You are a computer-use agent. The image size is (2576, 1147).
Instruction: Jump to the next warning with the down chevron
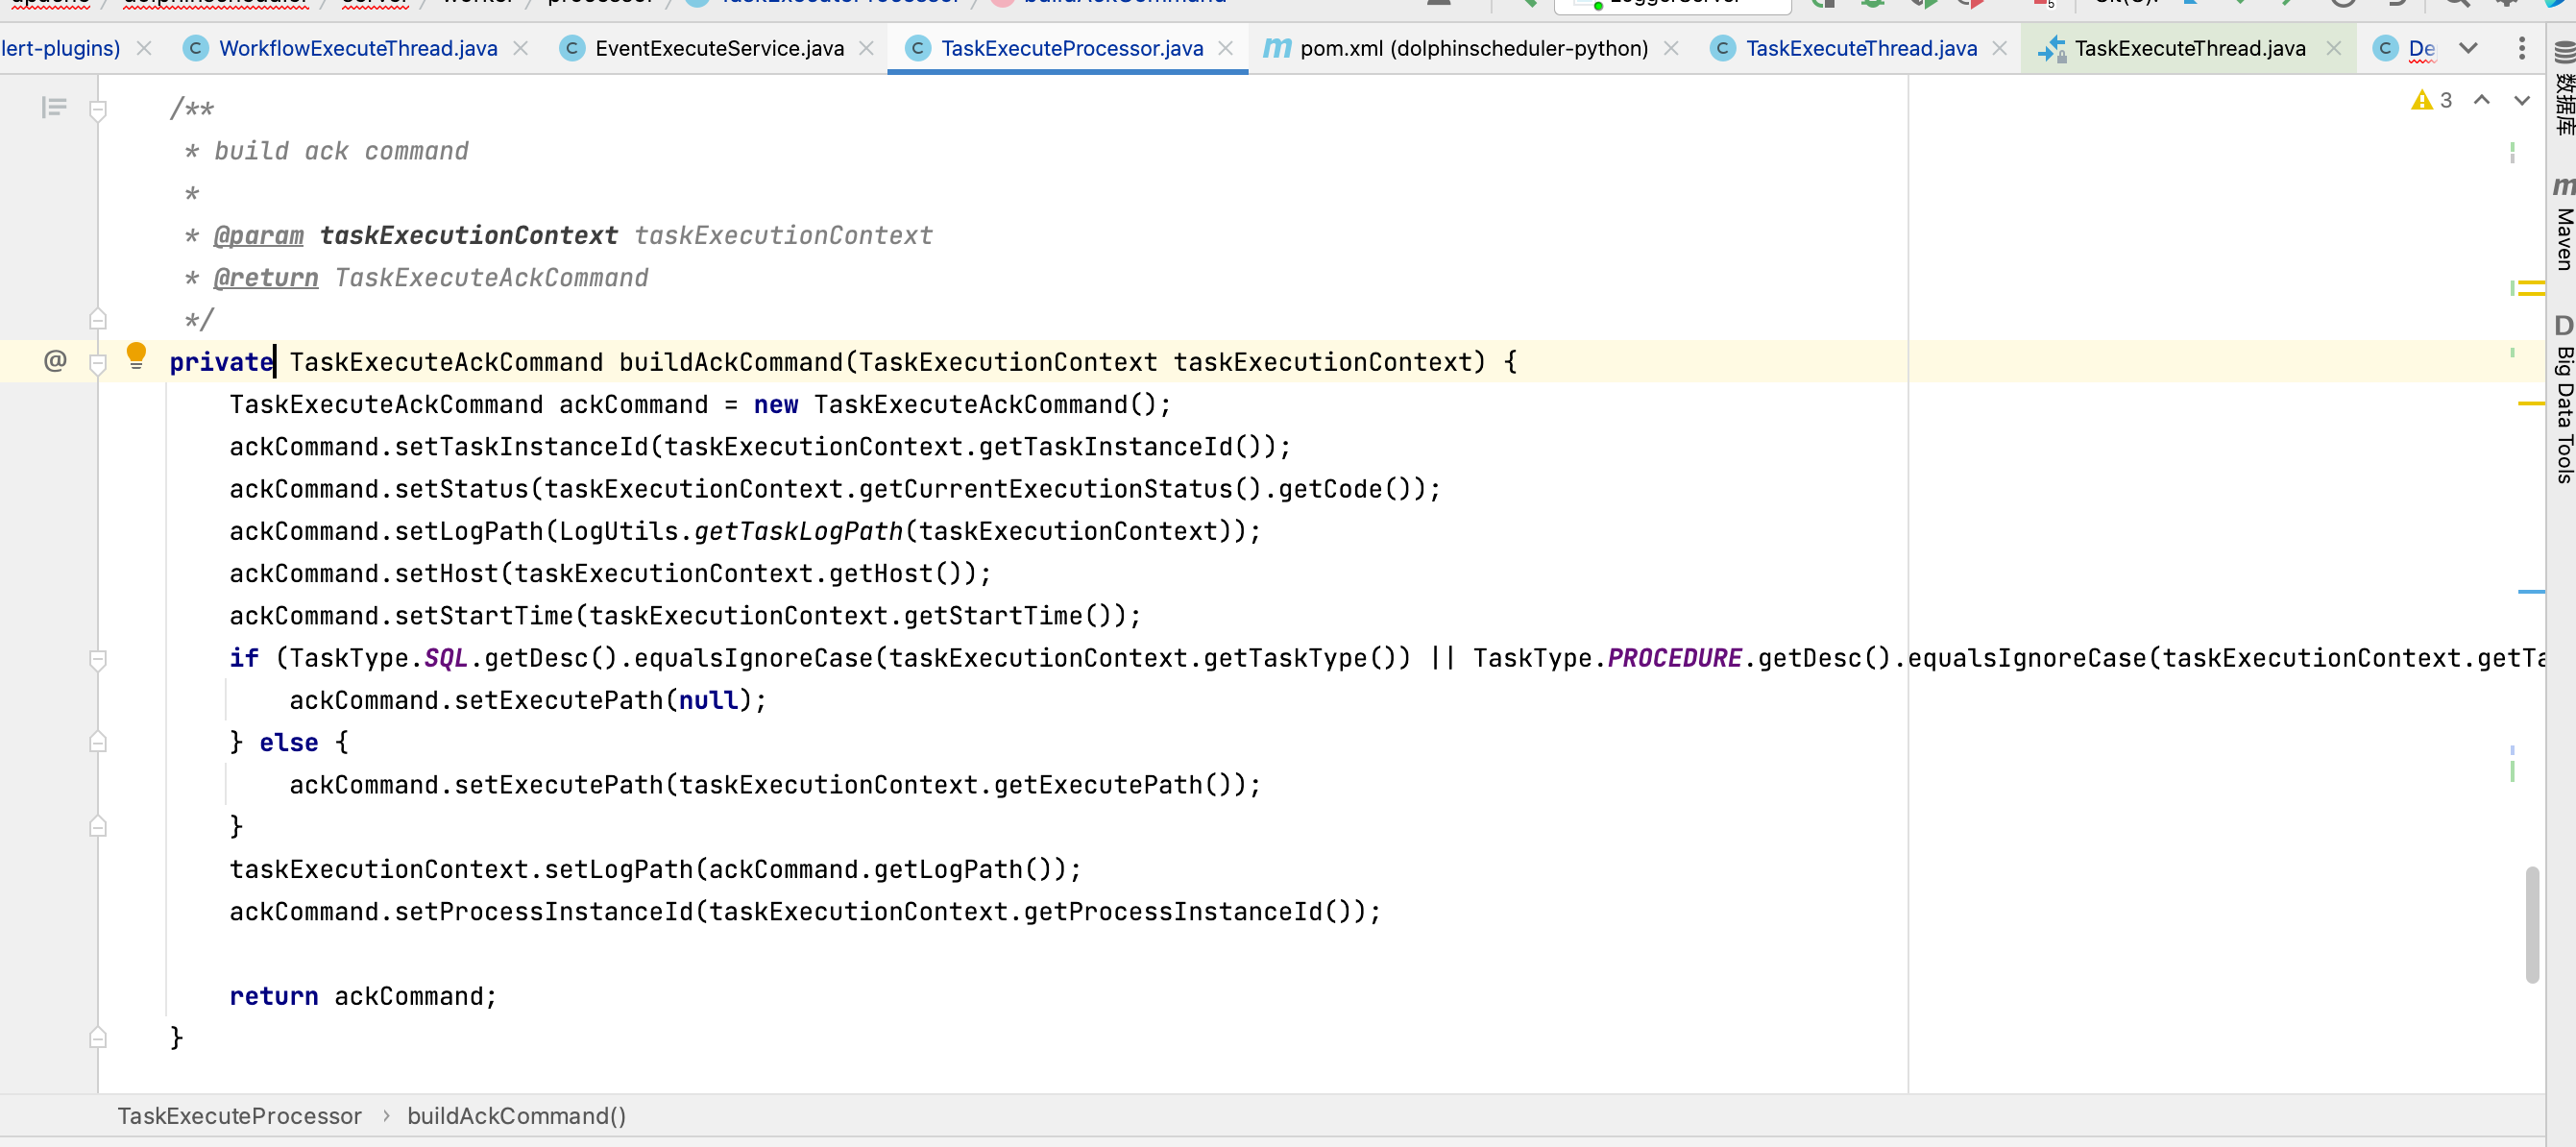click(2521, 100)
